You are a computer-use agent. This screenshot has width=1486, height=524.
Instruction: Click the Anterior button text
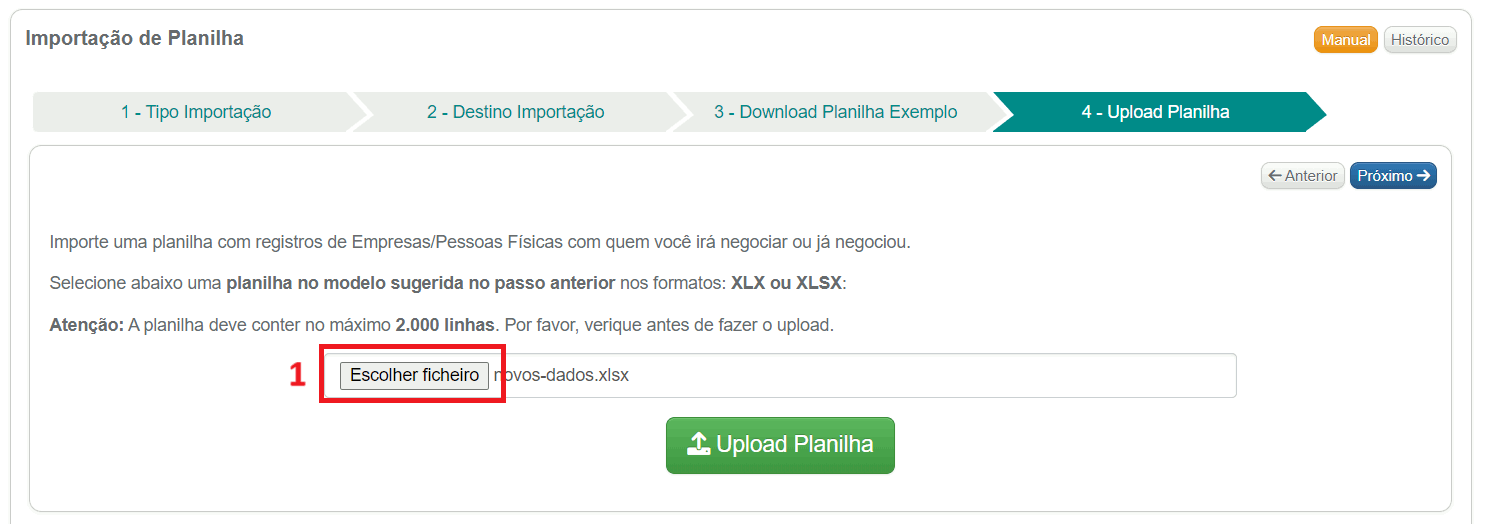click(1311, 176)
